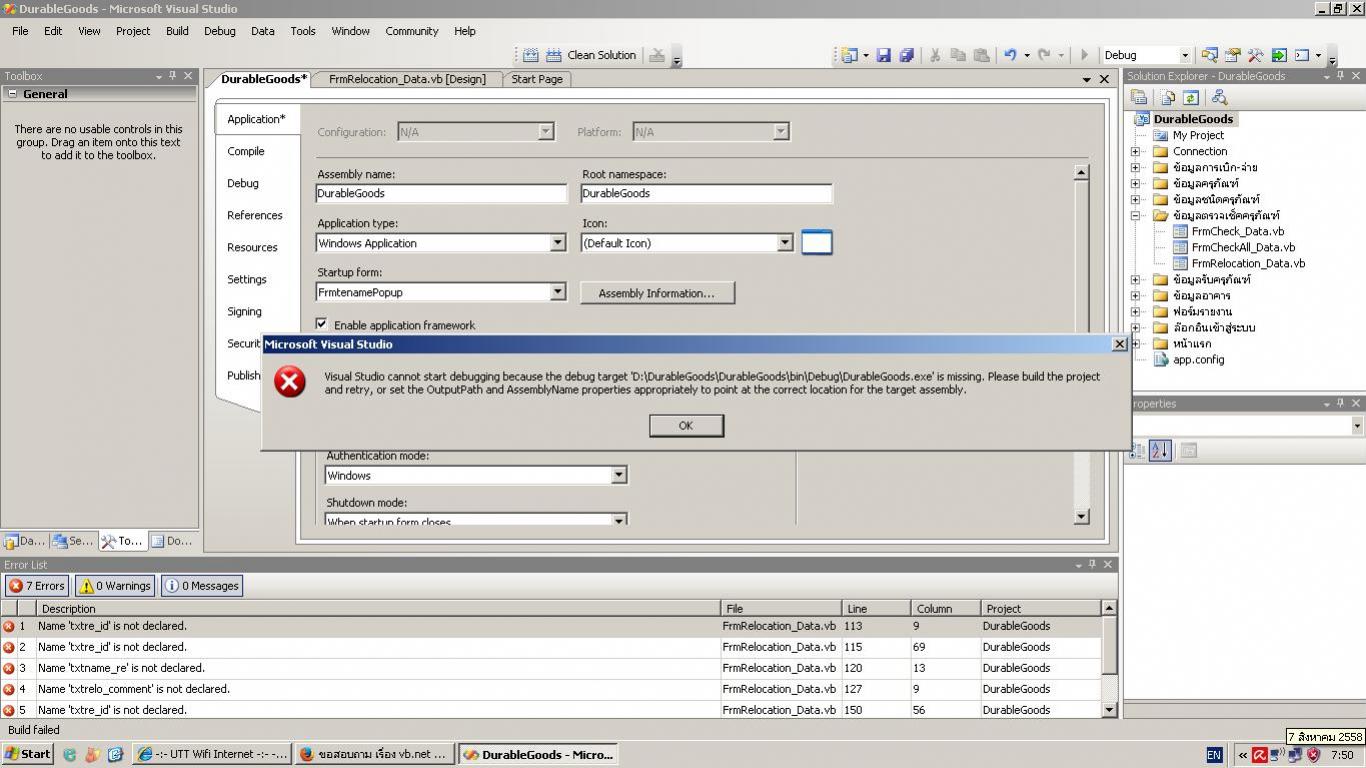The image size is (1366, 768).
Task: Click the Save All toolbar icon
Action: 906,55
